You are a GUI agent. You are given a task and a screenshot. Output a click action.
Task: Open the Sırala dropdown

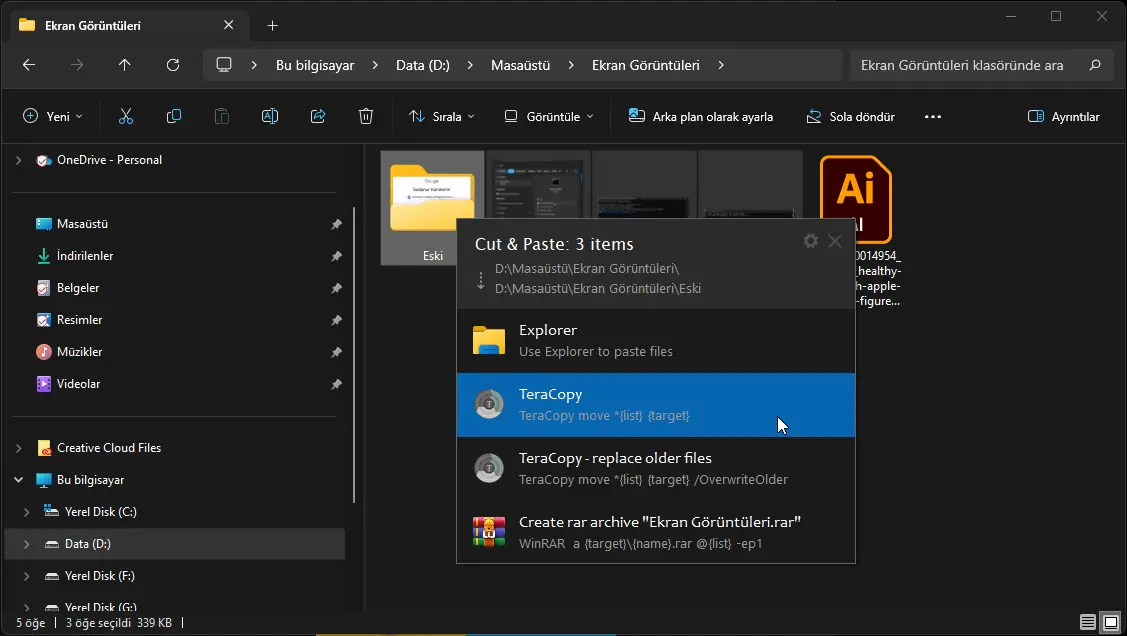point(440,116)
